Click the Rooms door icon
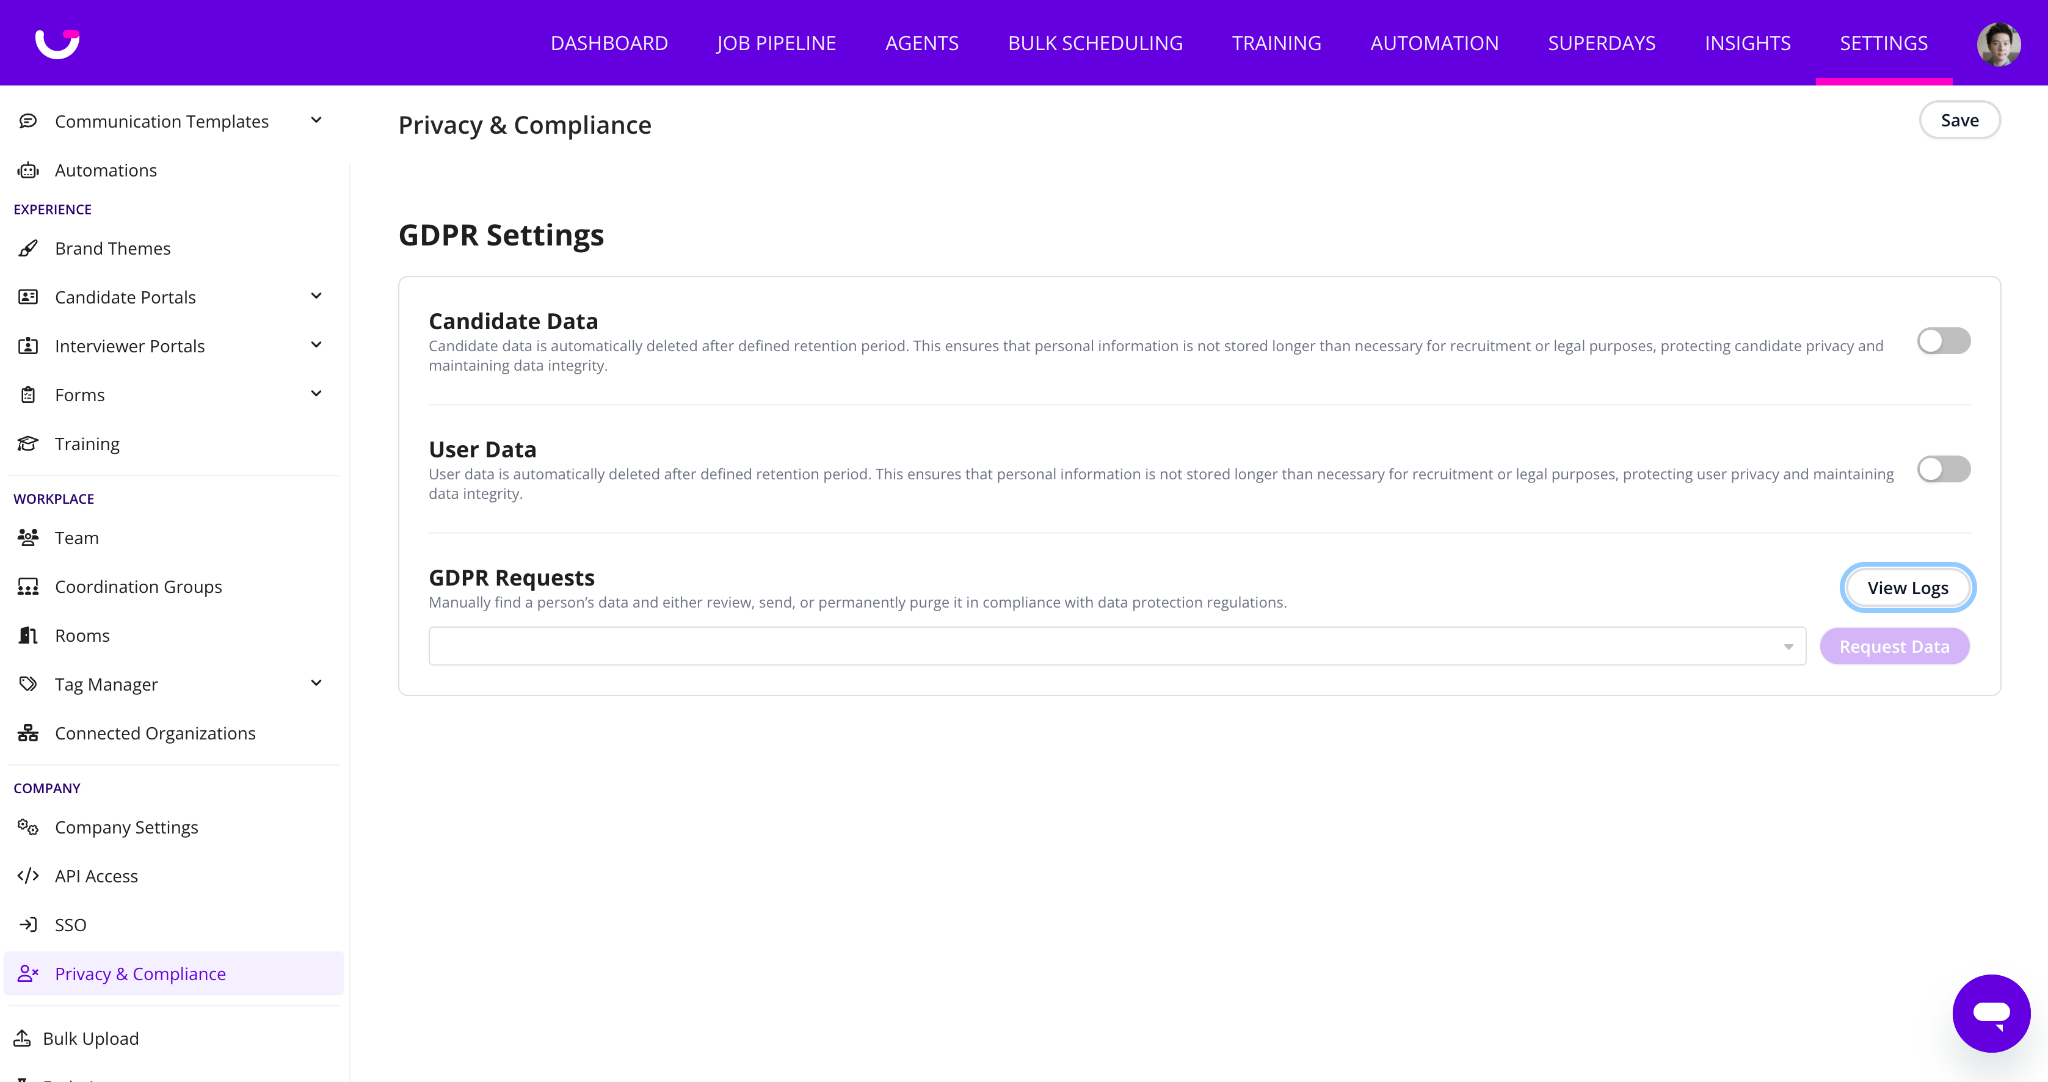 pyautogui.click(x=28, y=636)
